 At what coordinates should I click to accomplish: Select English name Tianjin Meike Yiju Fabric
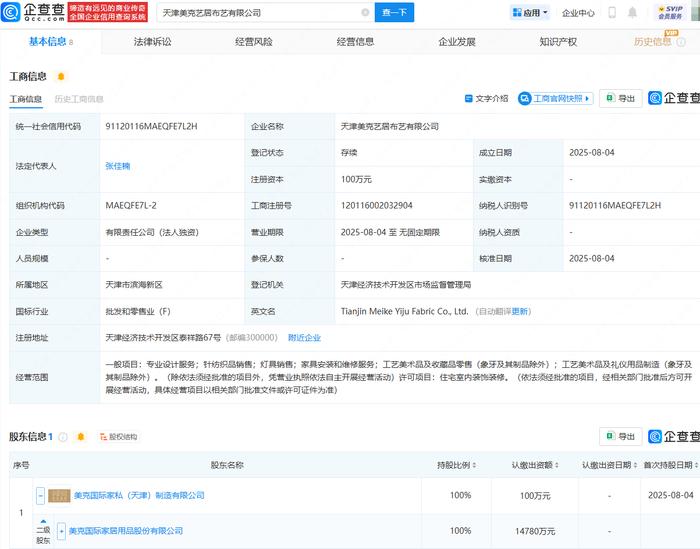404,312
